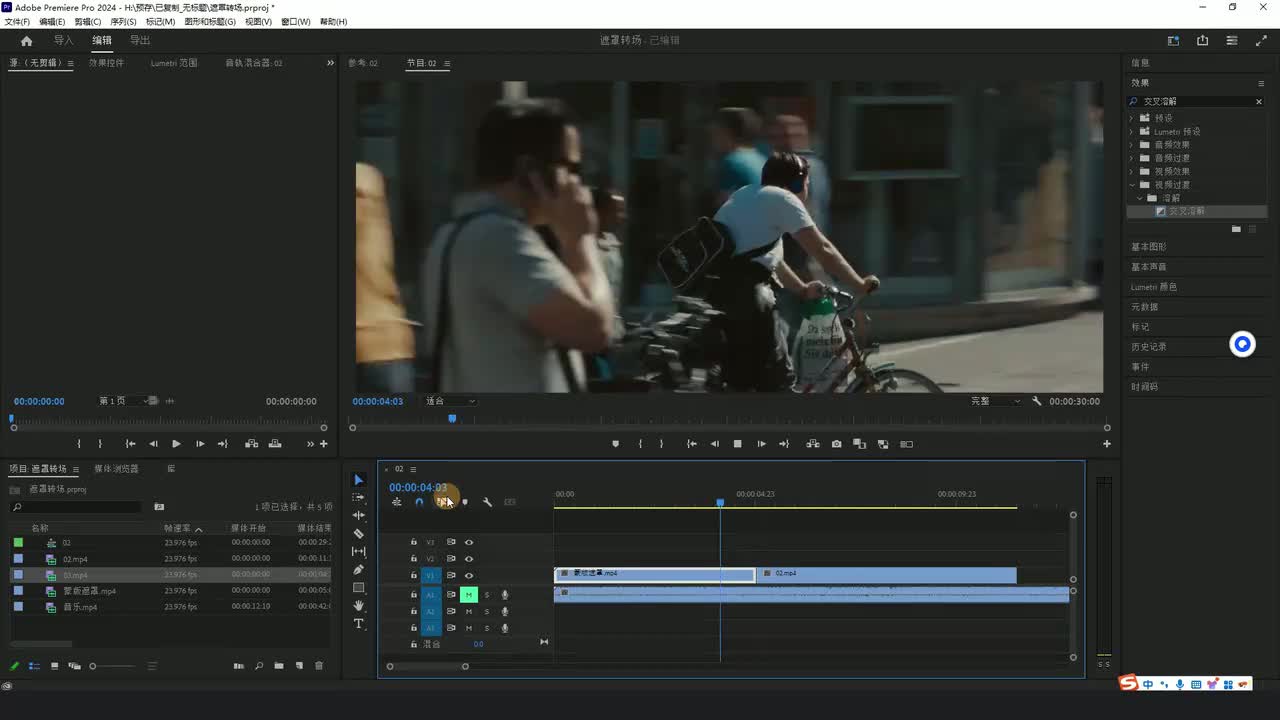The image size is (1280, 720).
Task: Open the 基本图形 panel
Action: (x=1148, y=247)
